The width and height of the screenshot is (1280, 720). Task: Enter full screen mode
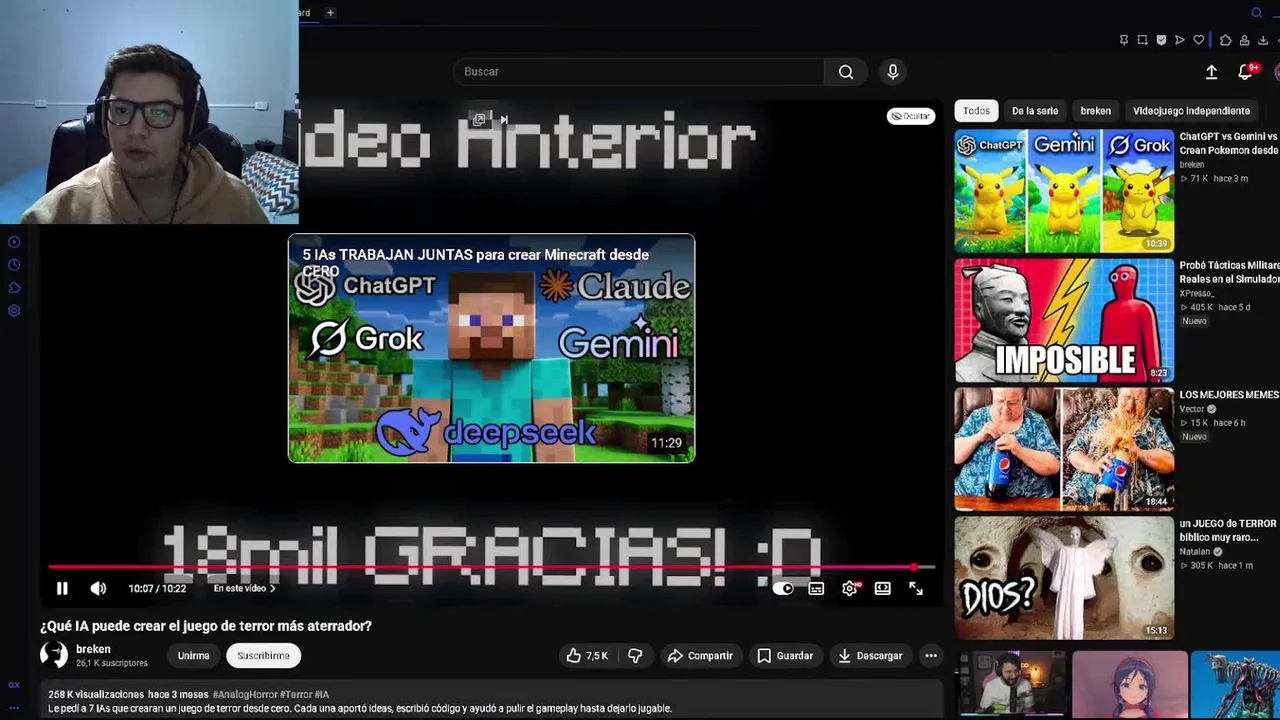pyautogui.click(x=916, y=589)
